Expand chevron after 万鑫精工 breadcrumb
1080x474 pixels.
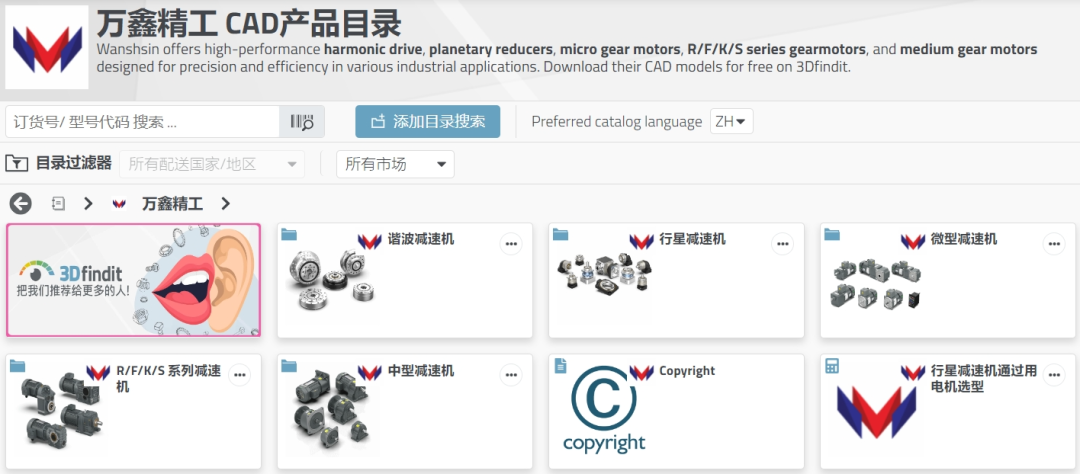[x=225, y=203]
